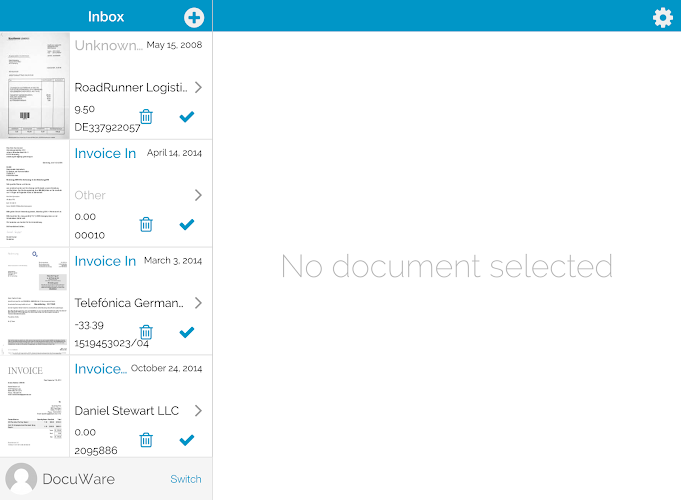Click the April 14, 2014 date
The width and height of the screenshot is (681, 500).
coord(174,152)
